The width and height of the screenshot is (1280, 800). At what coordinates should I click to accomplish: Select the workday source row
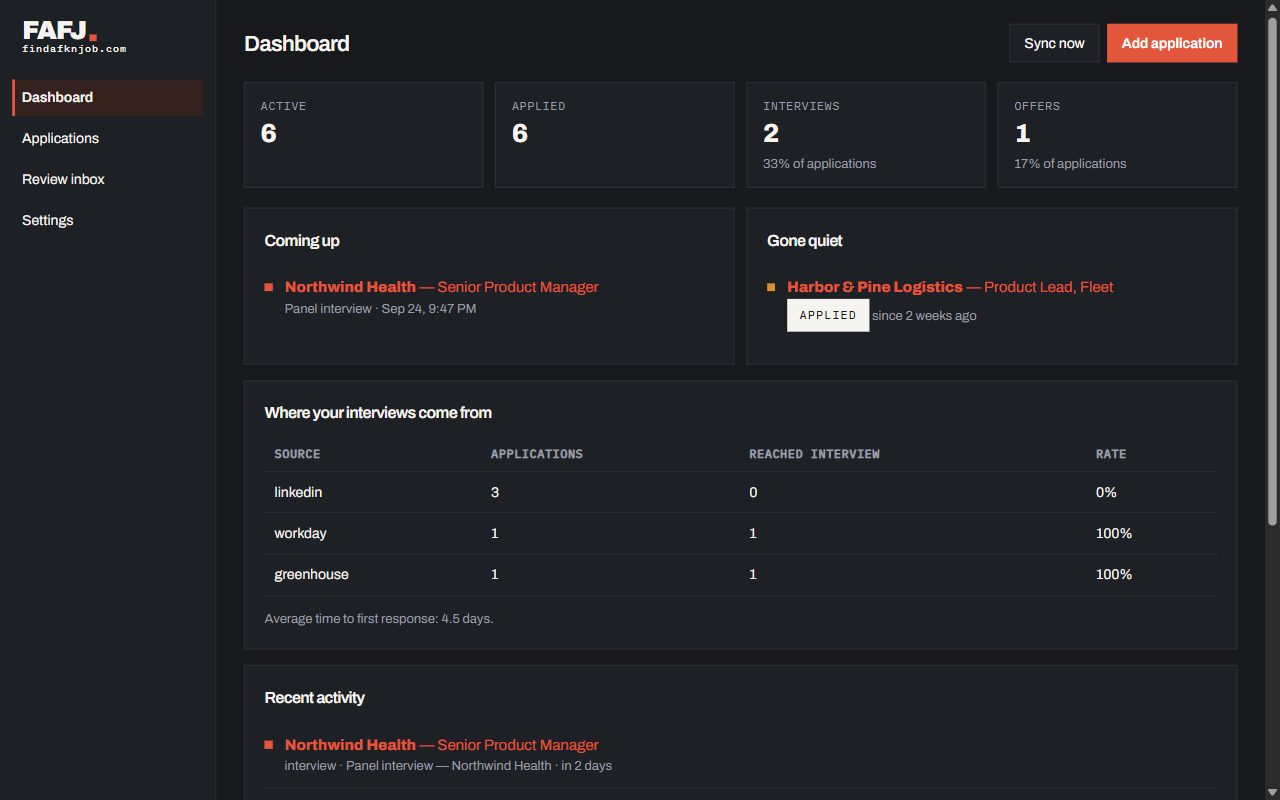(741, 533)
